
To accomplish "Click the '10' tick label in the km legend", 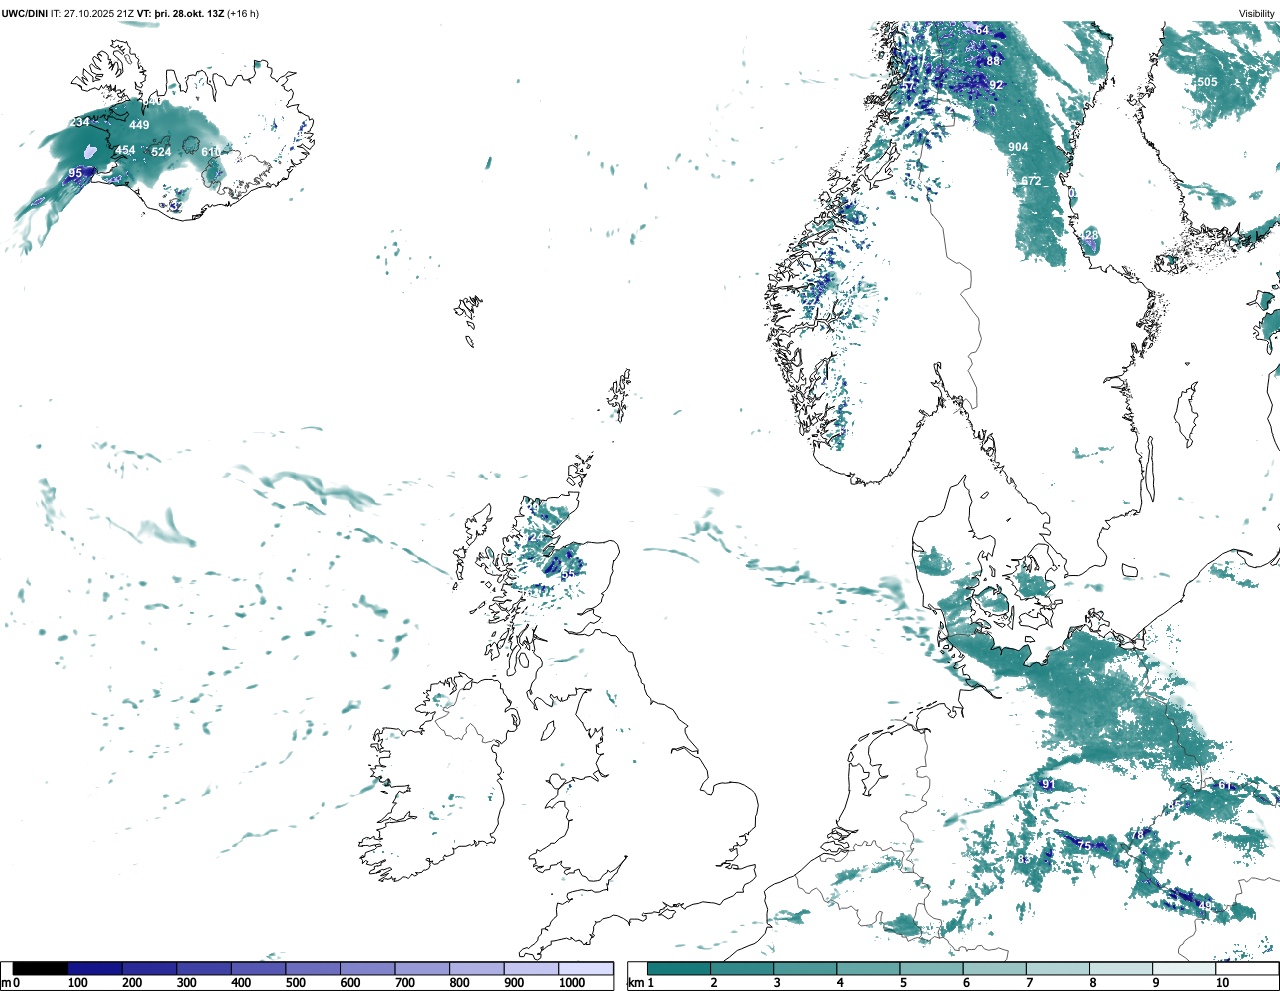I will [x=1222, y=983].
